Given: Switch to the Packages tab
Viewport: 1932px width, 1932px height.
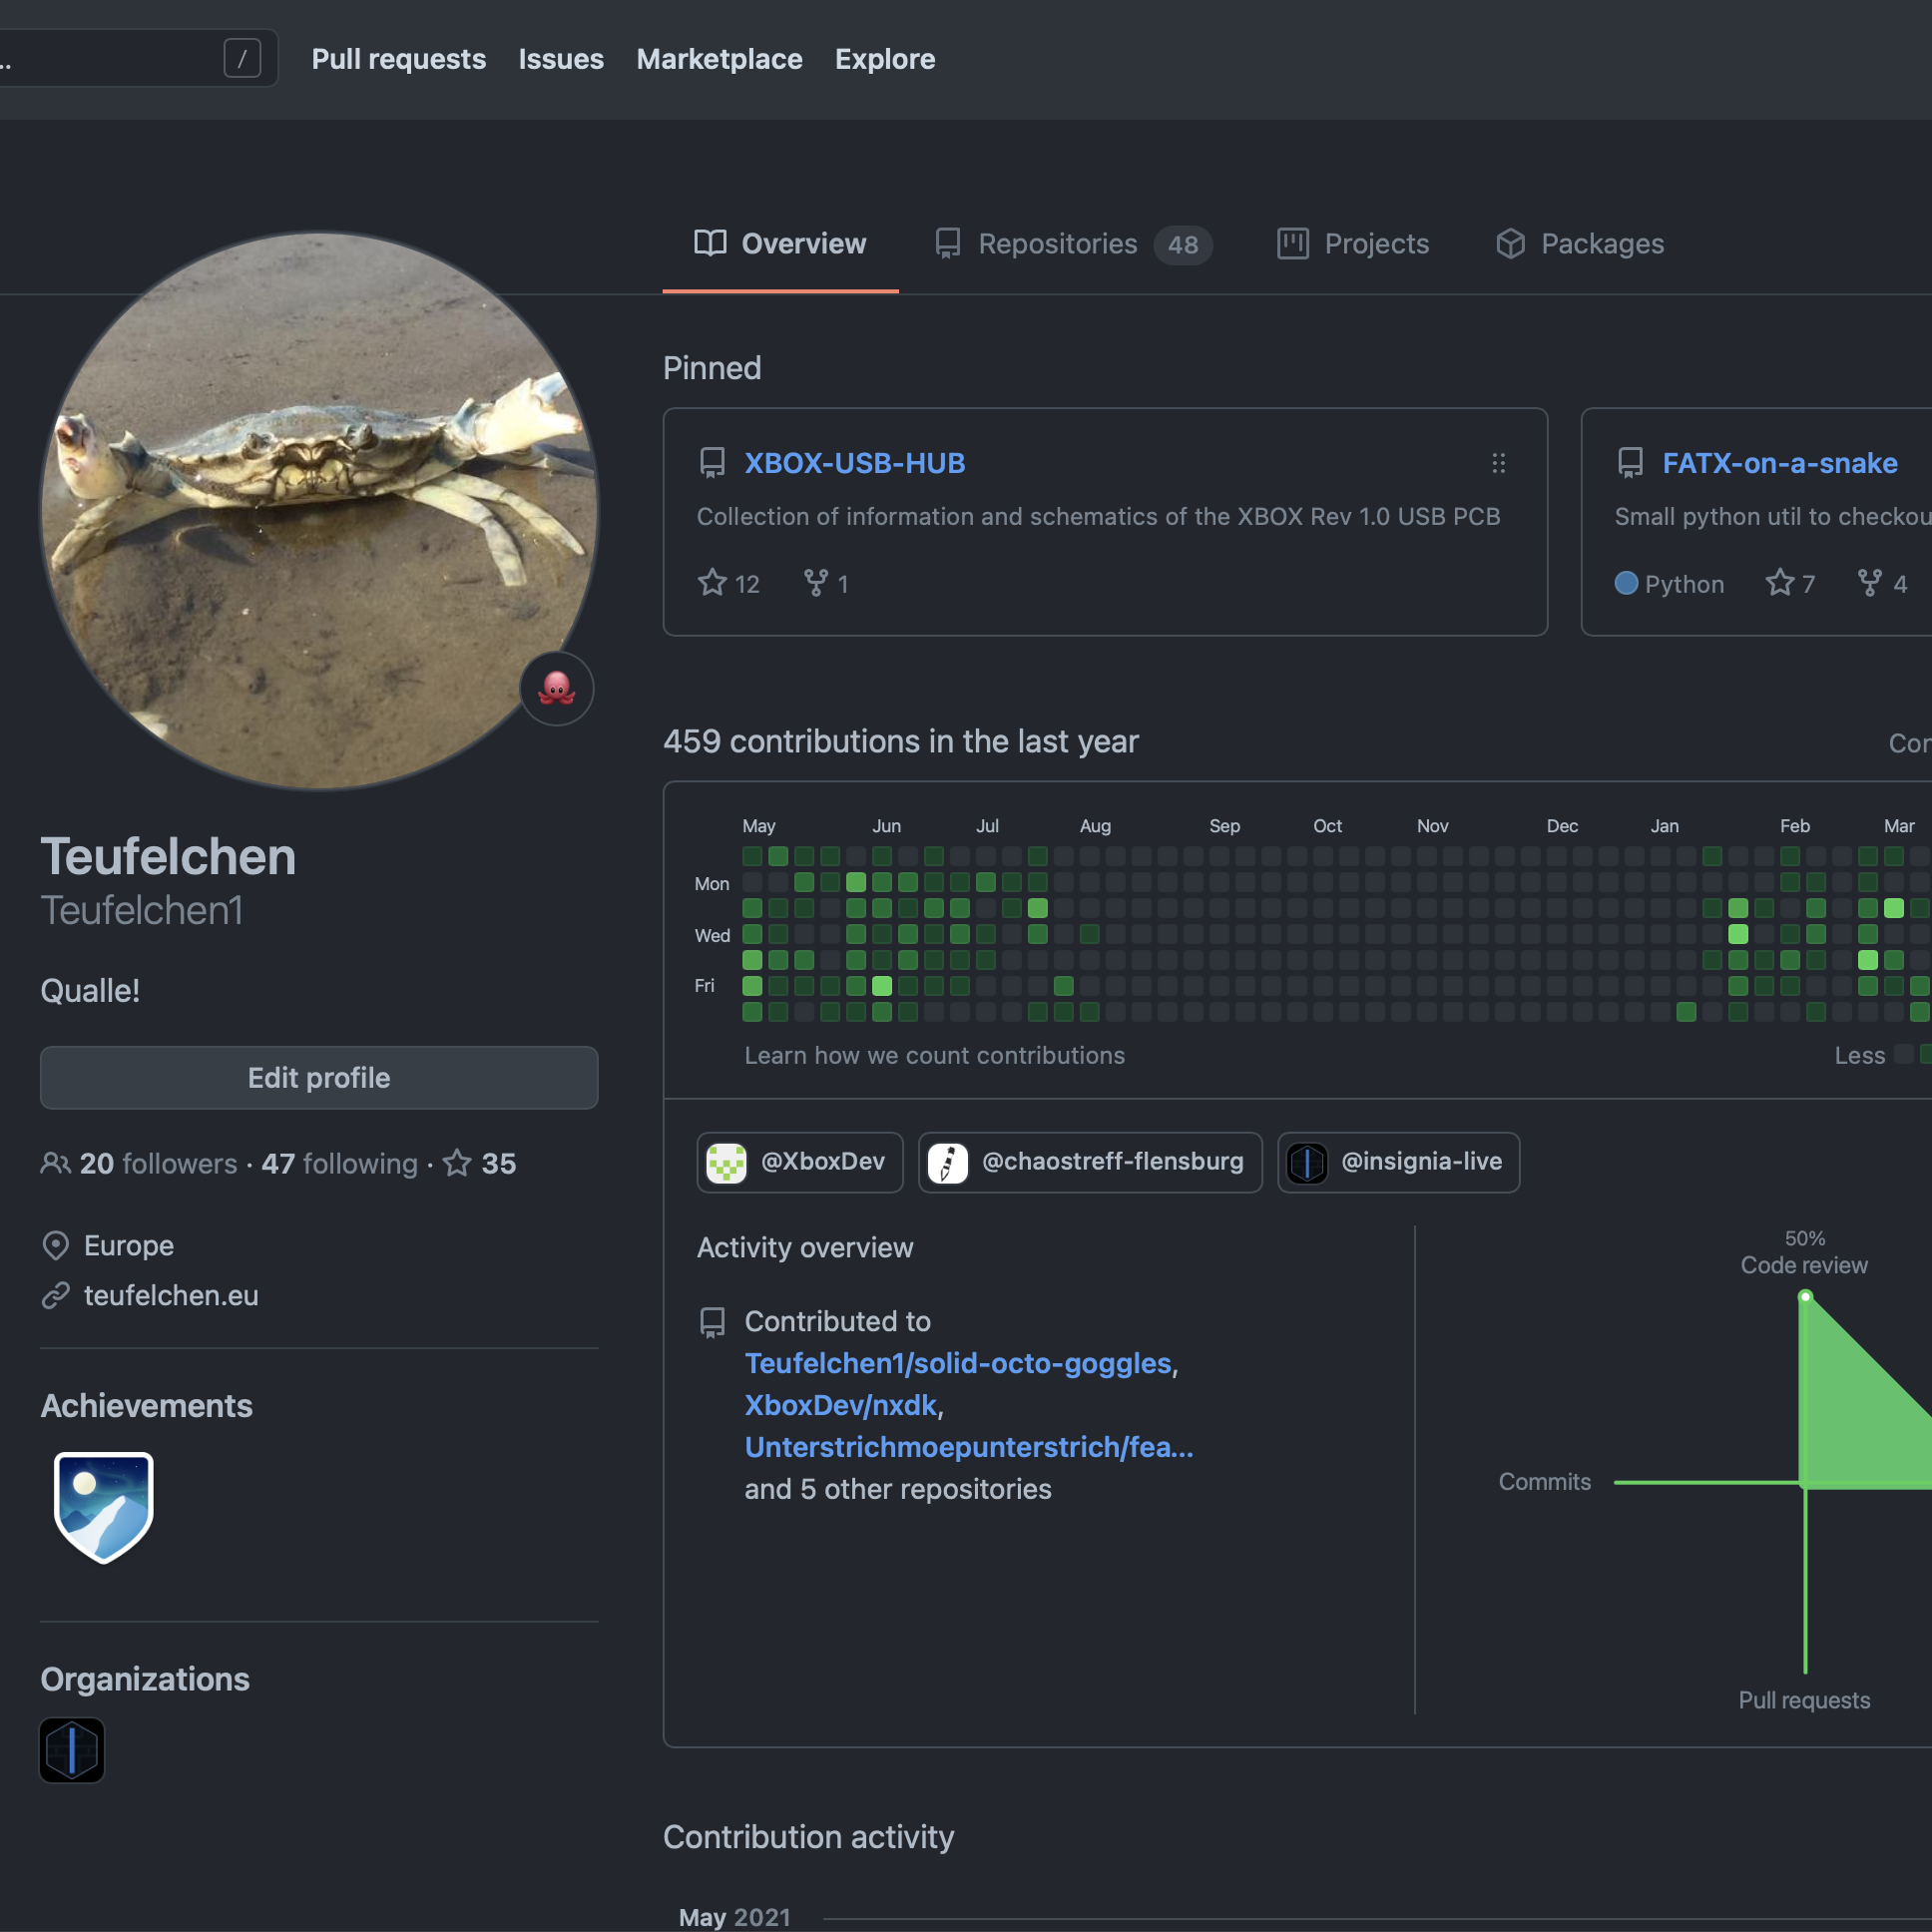Looking at the screenshot, I should pos(1580,244).
